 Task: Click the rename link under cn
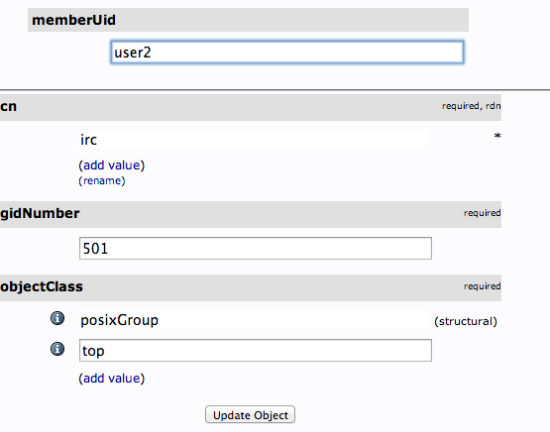(x=102, y=181)
